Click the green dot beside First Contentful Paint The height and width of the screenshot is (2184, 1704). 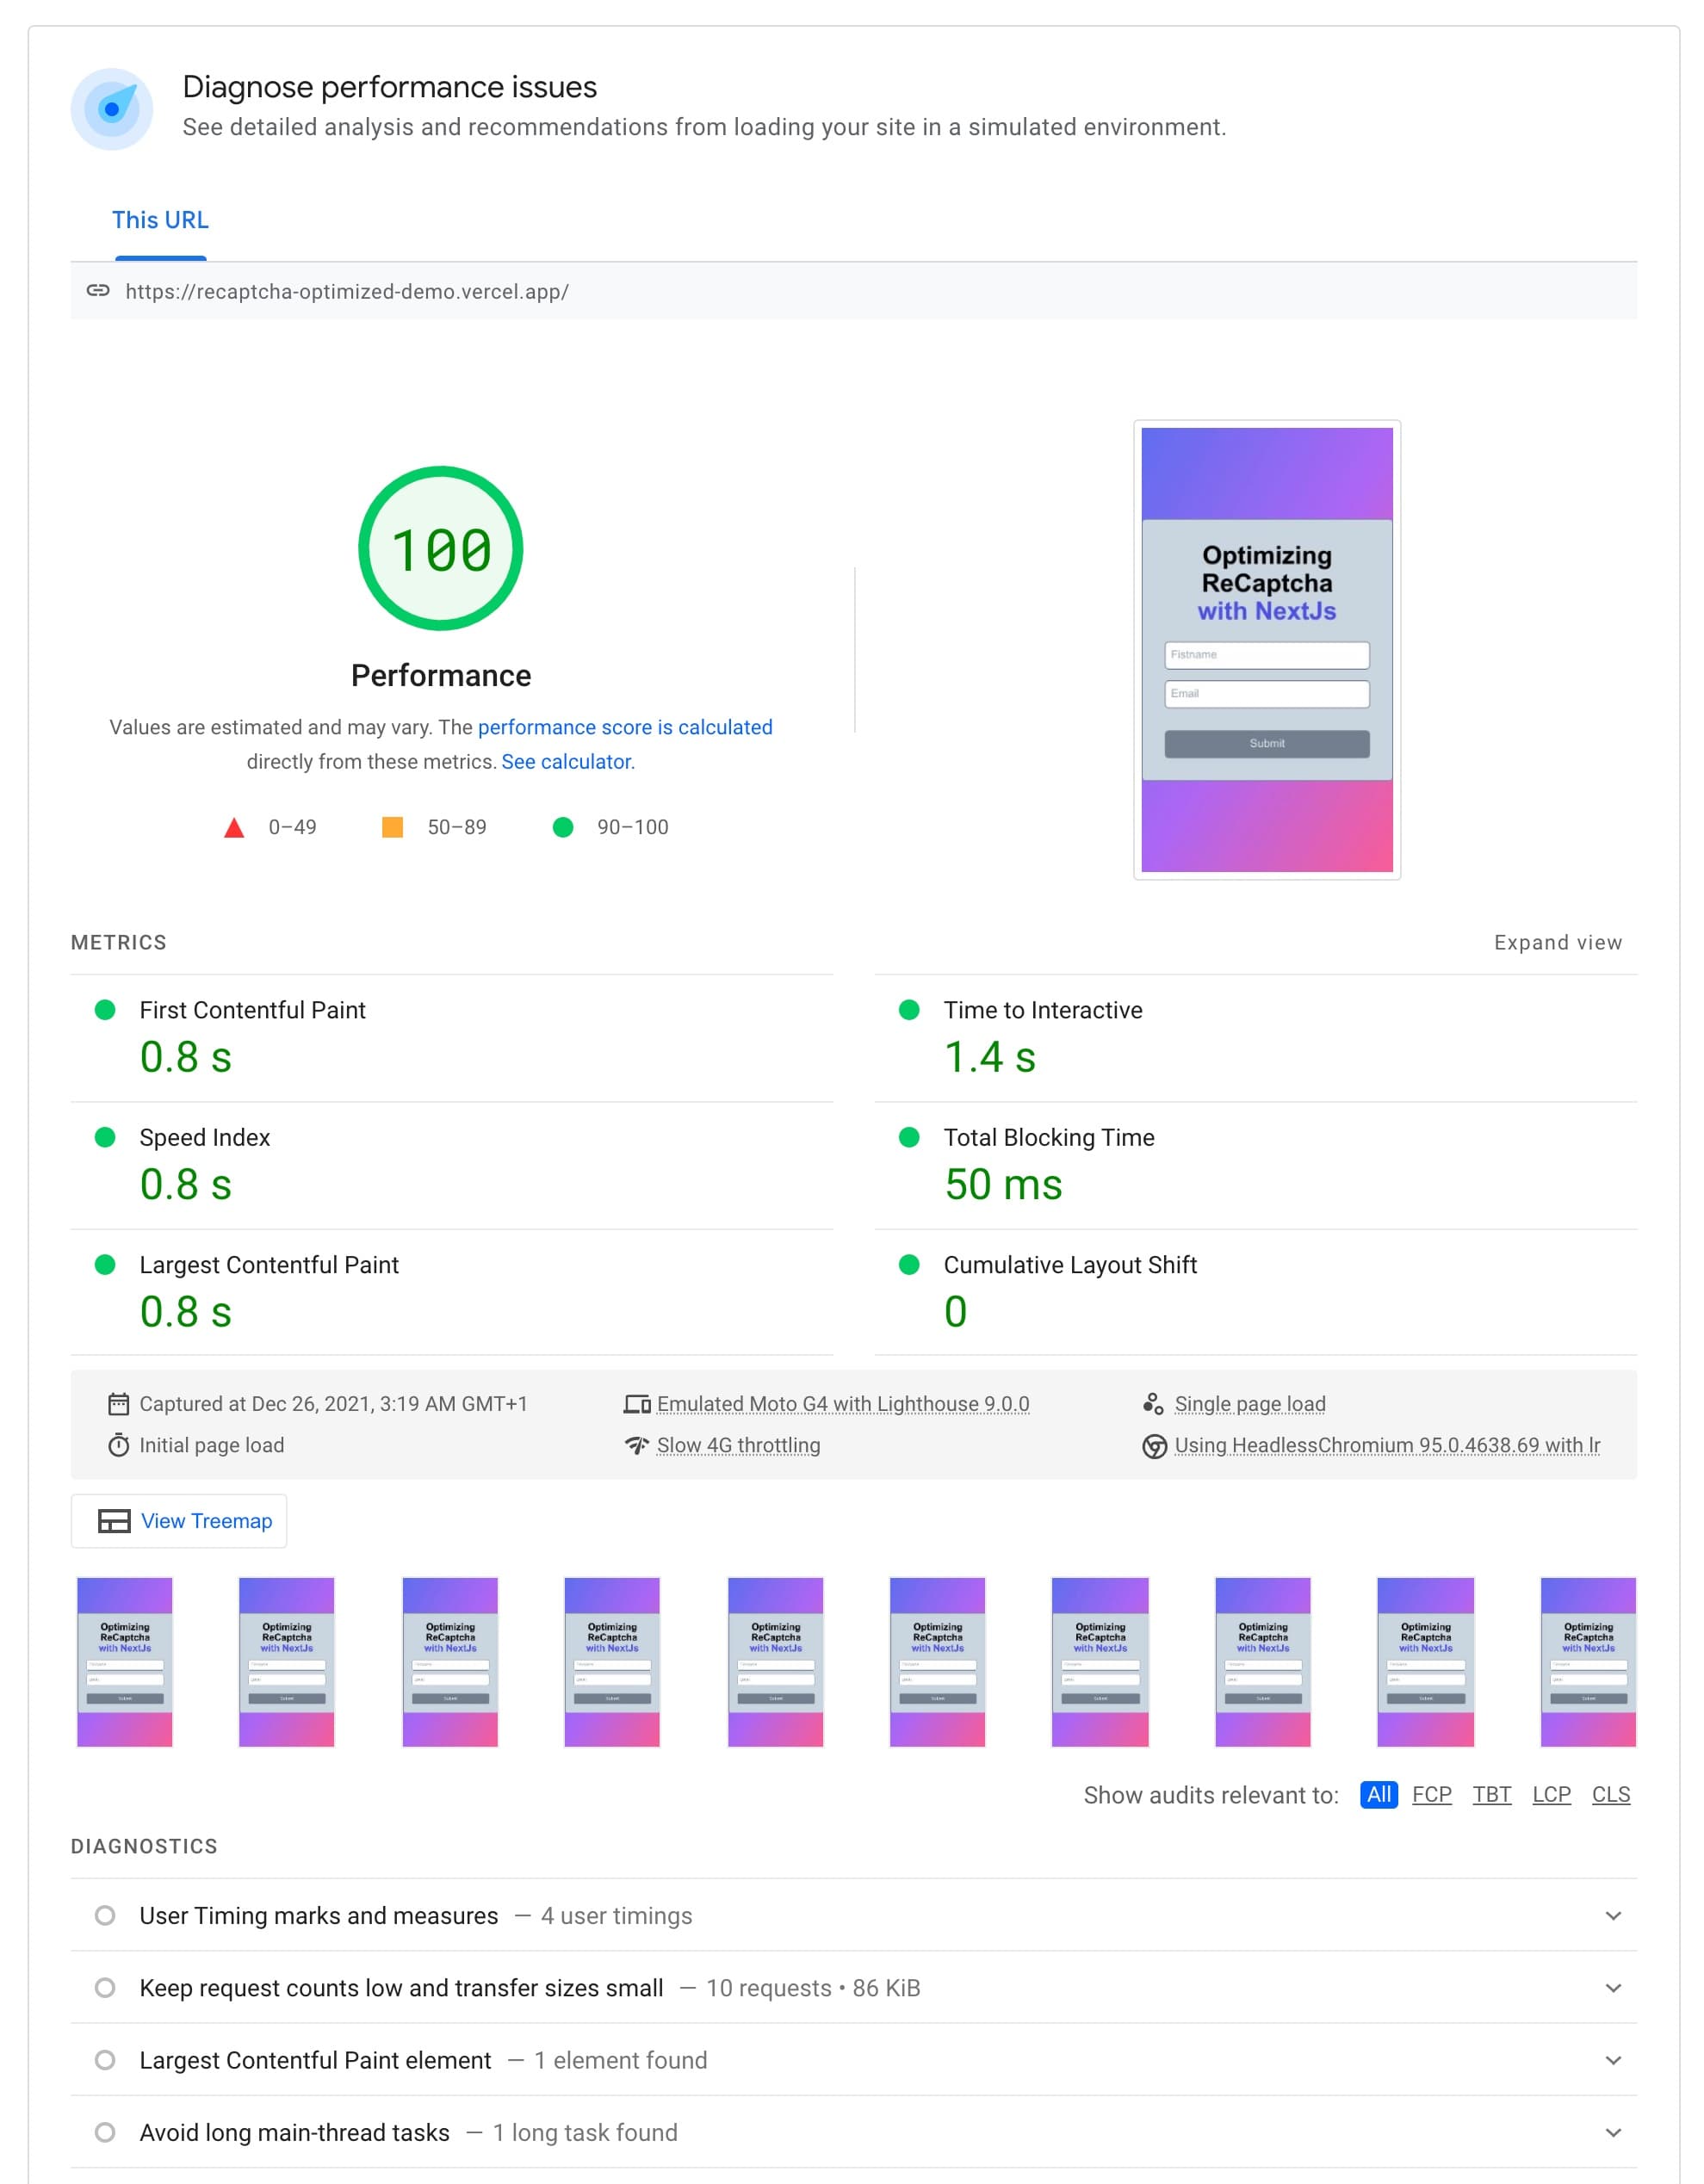[107, 1011]
